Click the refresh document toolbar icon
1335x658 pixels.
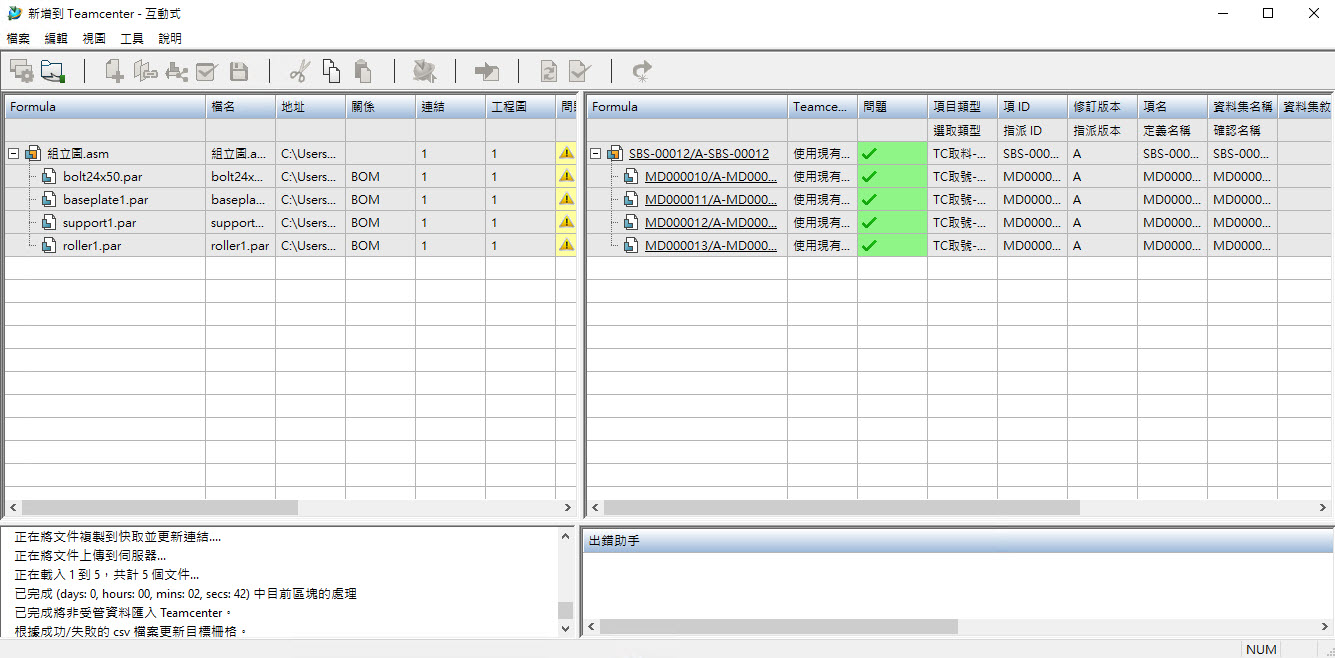[548, 71]
